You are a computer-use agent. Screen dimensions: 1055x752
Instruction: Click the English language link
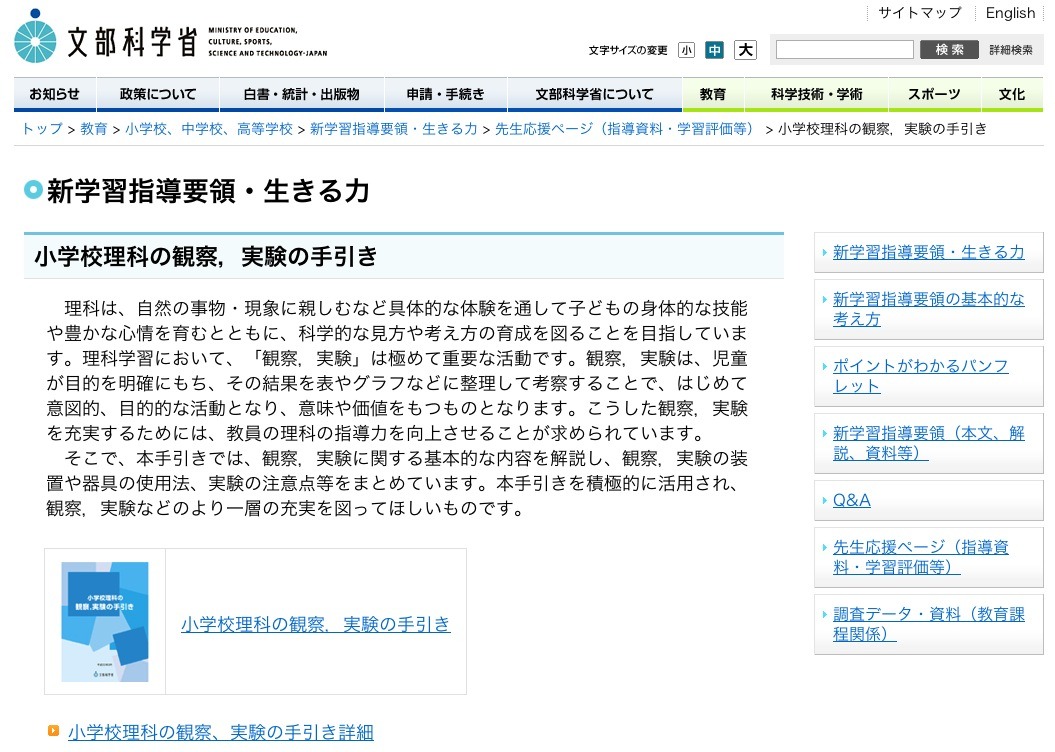1010,12
